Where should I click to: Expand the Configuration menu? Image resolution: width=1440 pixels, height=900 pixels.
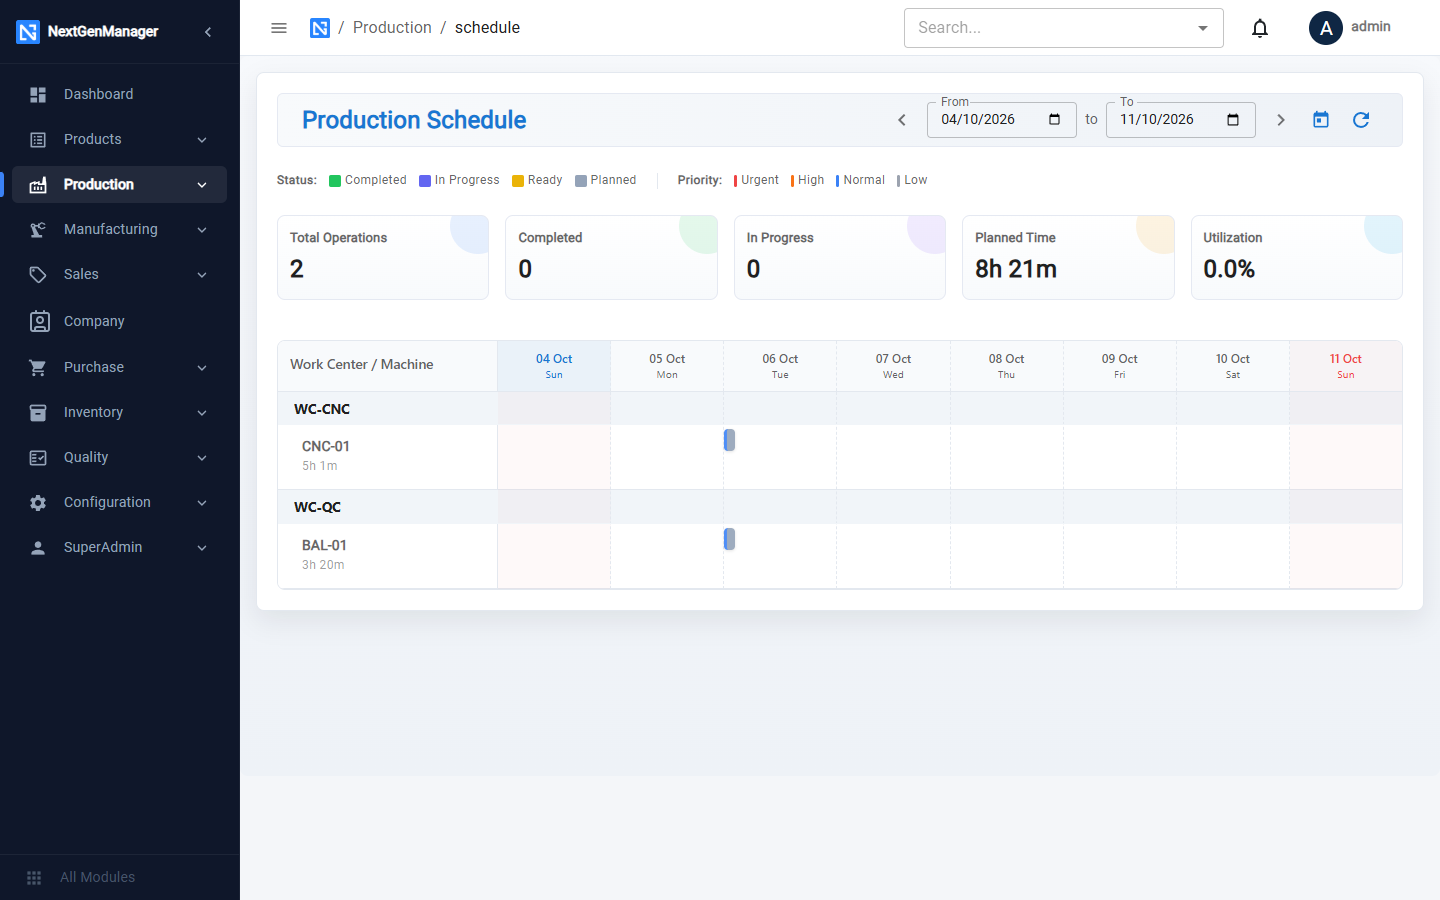(x=120, y=502)
